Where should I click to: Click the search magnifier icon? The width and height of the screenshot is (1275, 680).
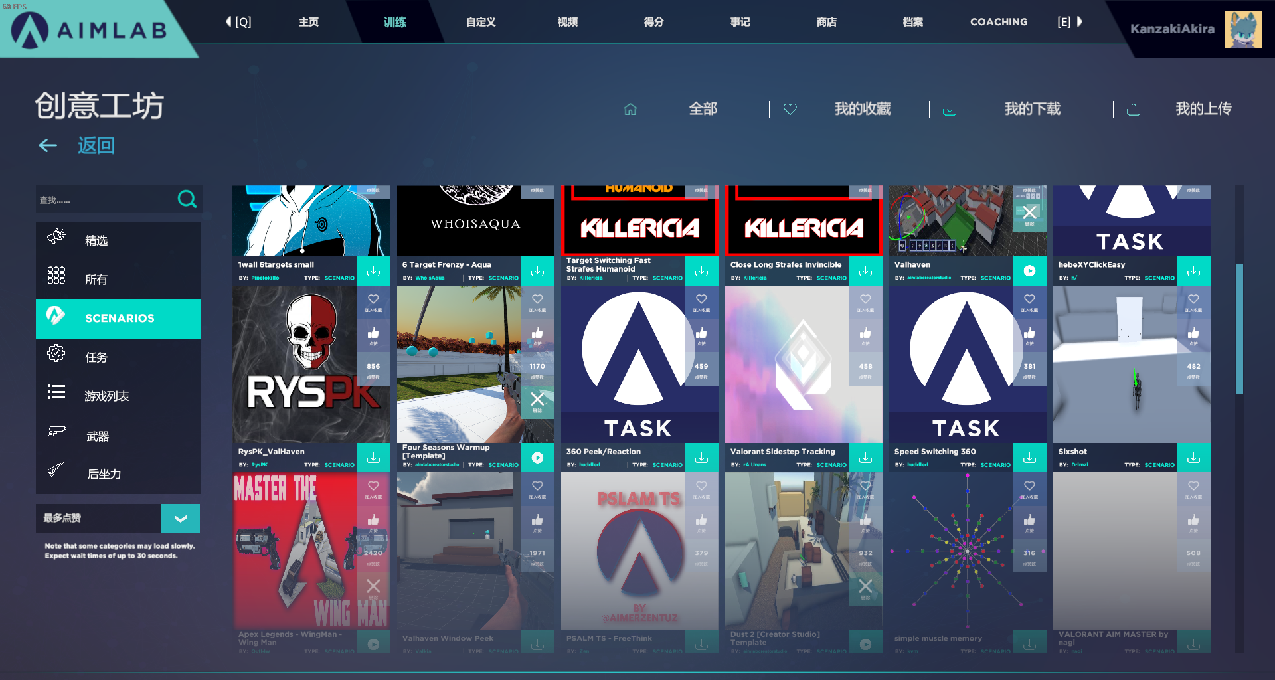pos(187,199)
